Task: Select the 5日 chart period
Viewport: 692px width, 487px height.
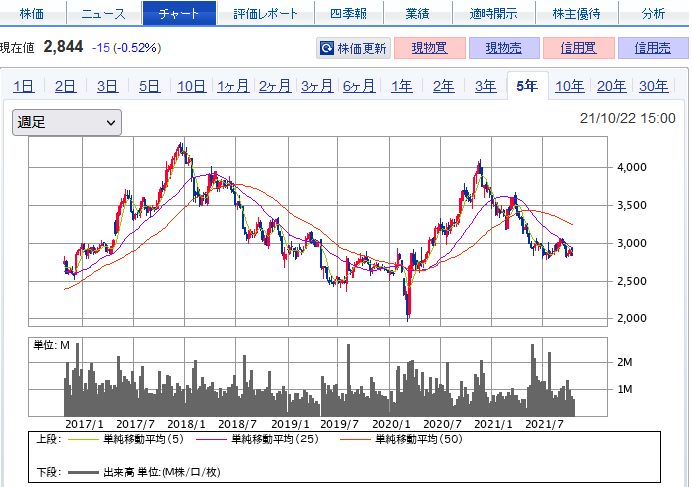Action: click(x=150, y=86)
